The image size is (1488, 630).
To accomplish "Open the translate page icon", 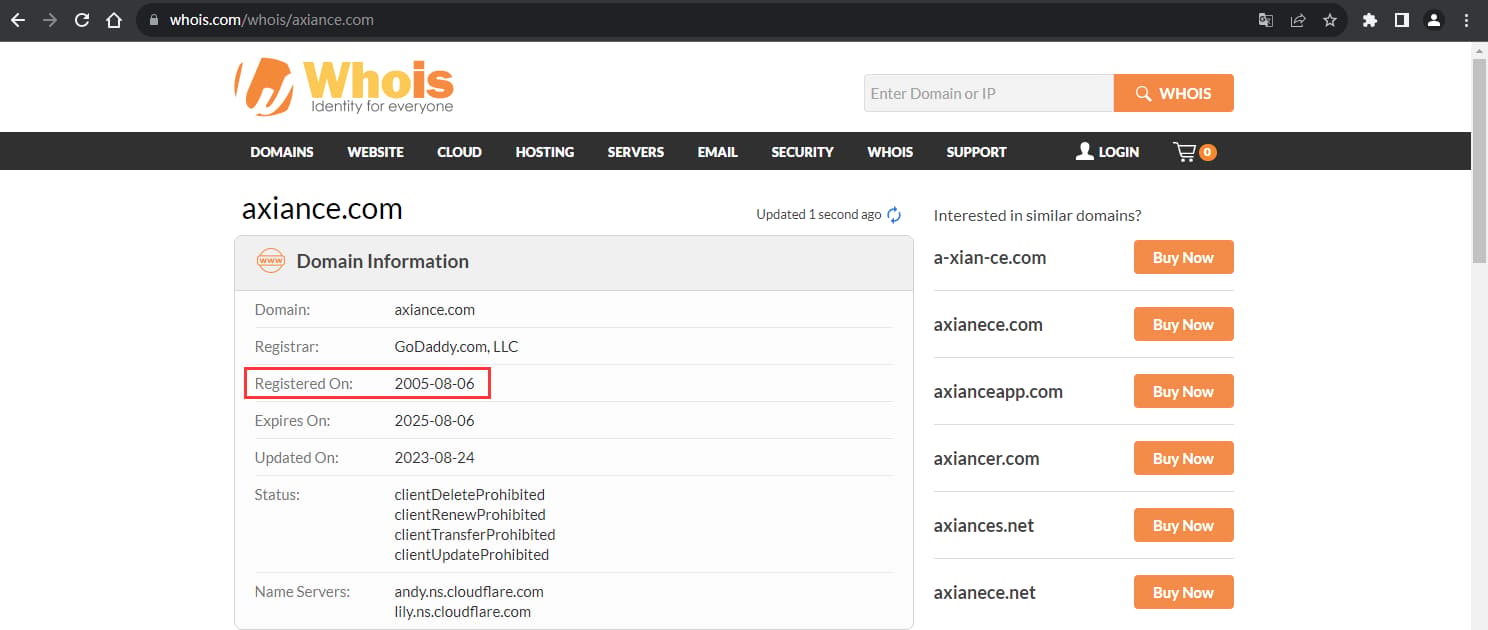I will [1266, 20].
